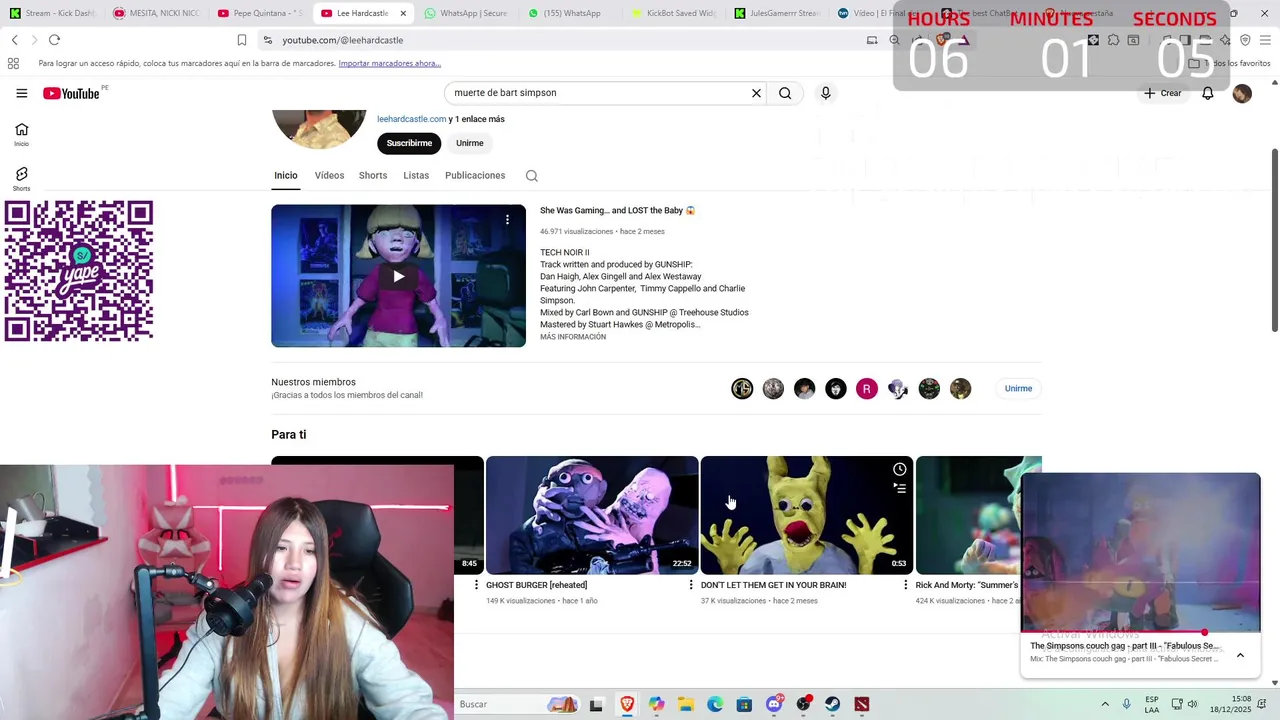Click Unirme link in members section

(1018, 388)
